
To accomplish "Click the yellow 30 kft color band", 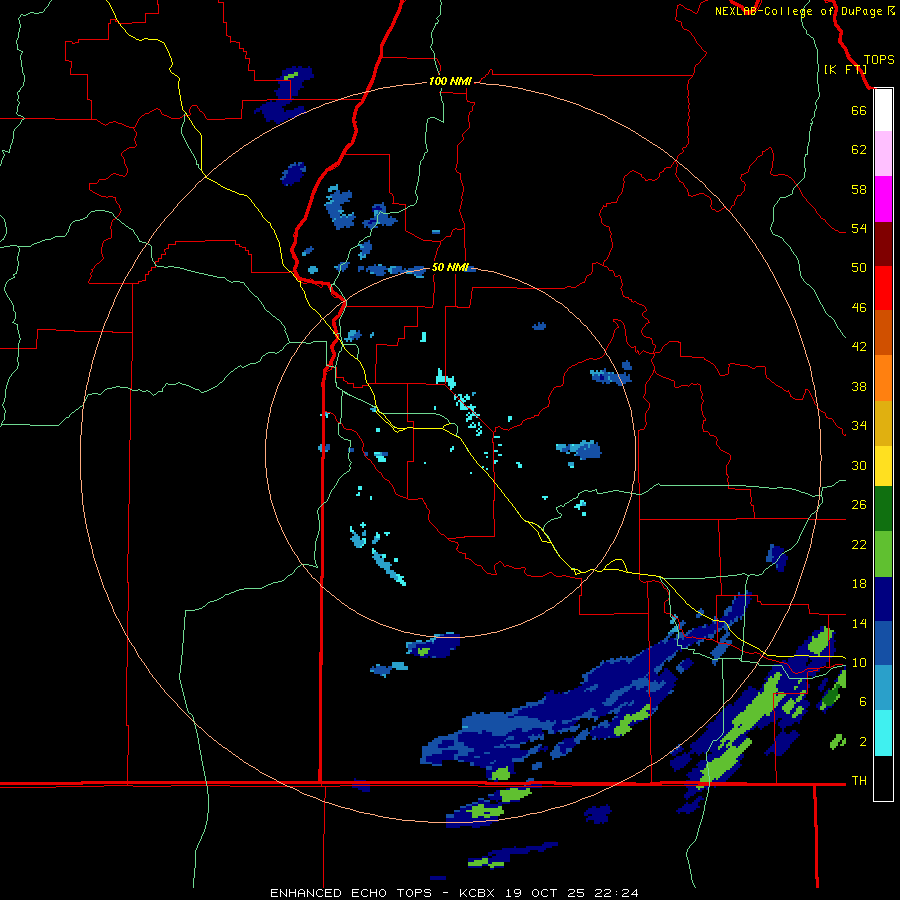I will (883, 466).
